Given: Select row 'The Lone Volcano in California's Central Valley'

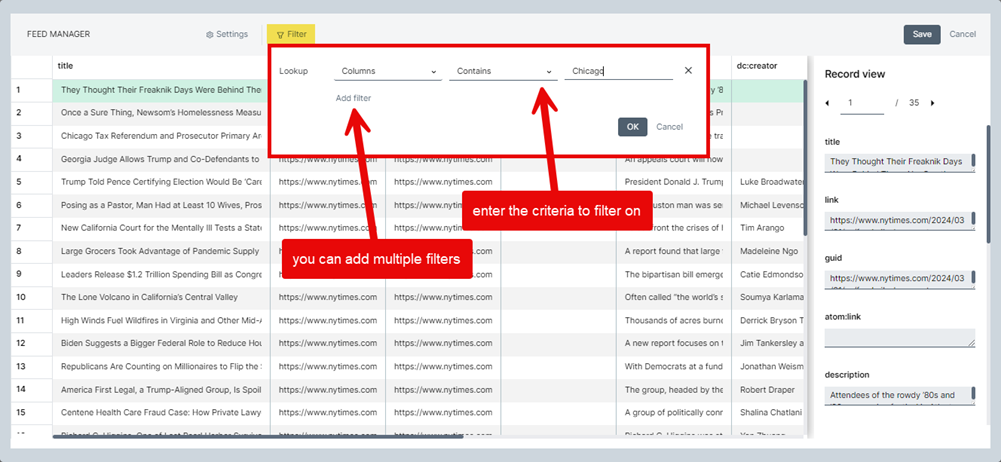Looking at the screenshot, I should (162, 297).
